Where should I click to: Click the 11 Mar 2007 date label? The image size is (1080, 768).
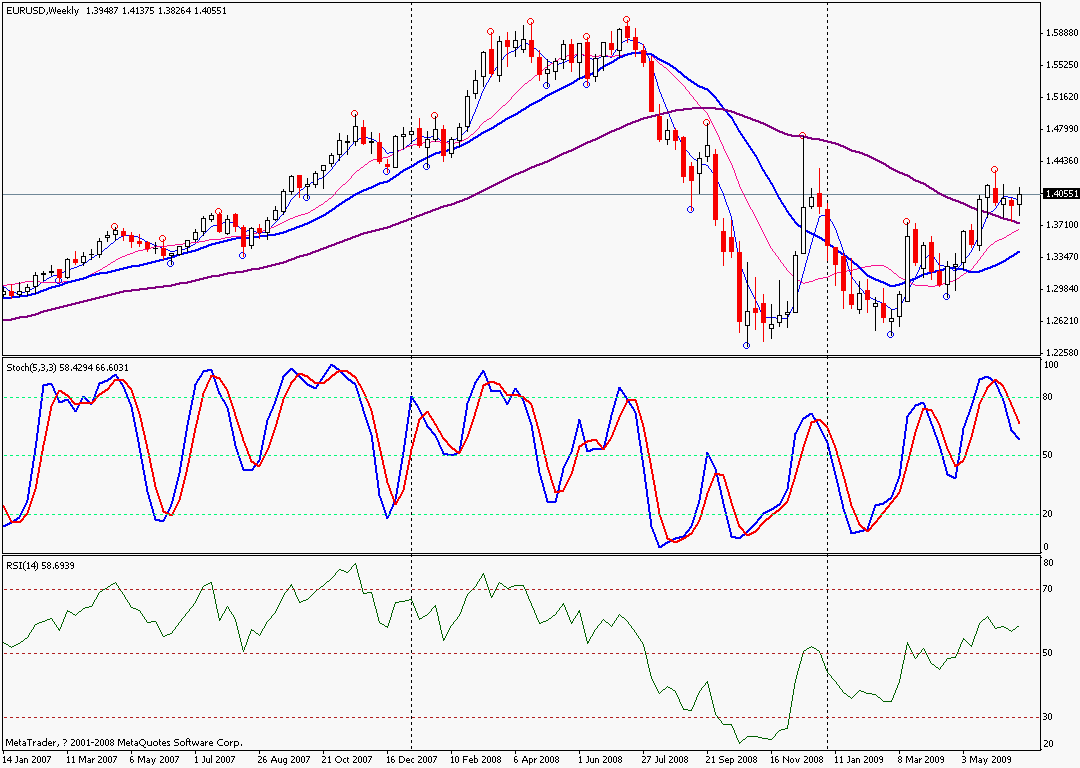click(92, 760)
